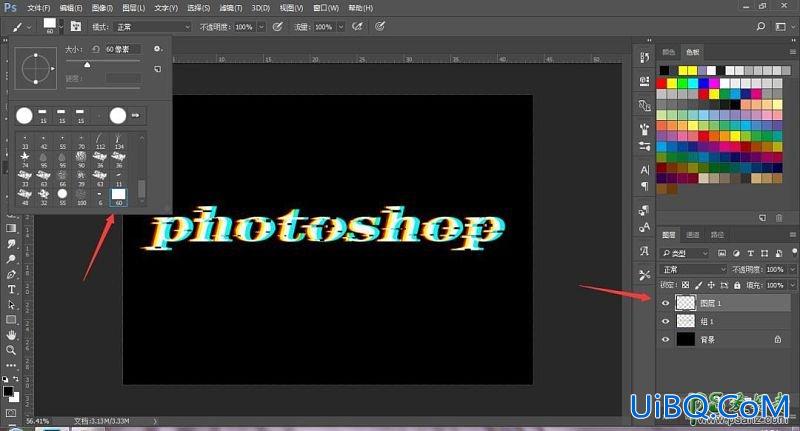Open layer blend mode dropdown 正常
The width and height of the screenshot is (800, 431).
click(694, 269)
